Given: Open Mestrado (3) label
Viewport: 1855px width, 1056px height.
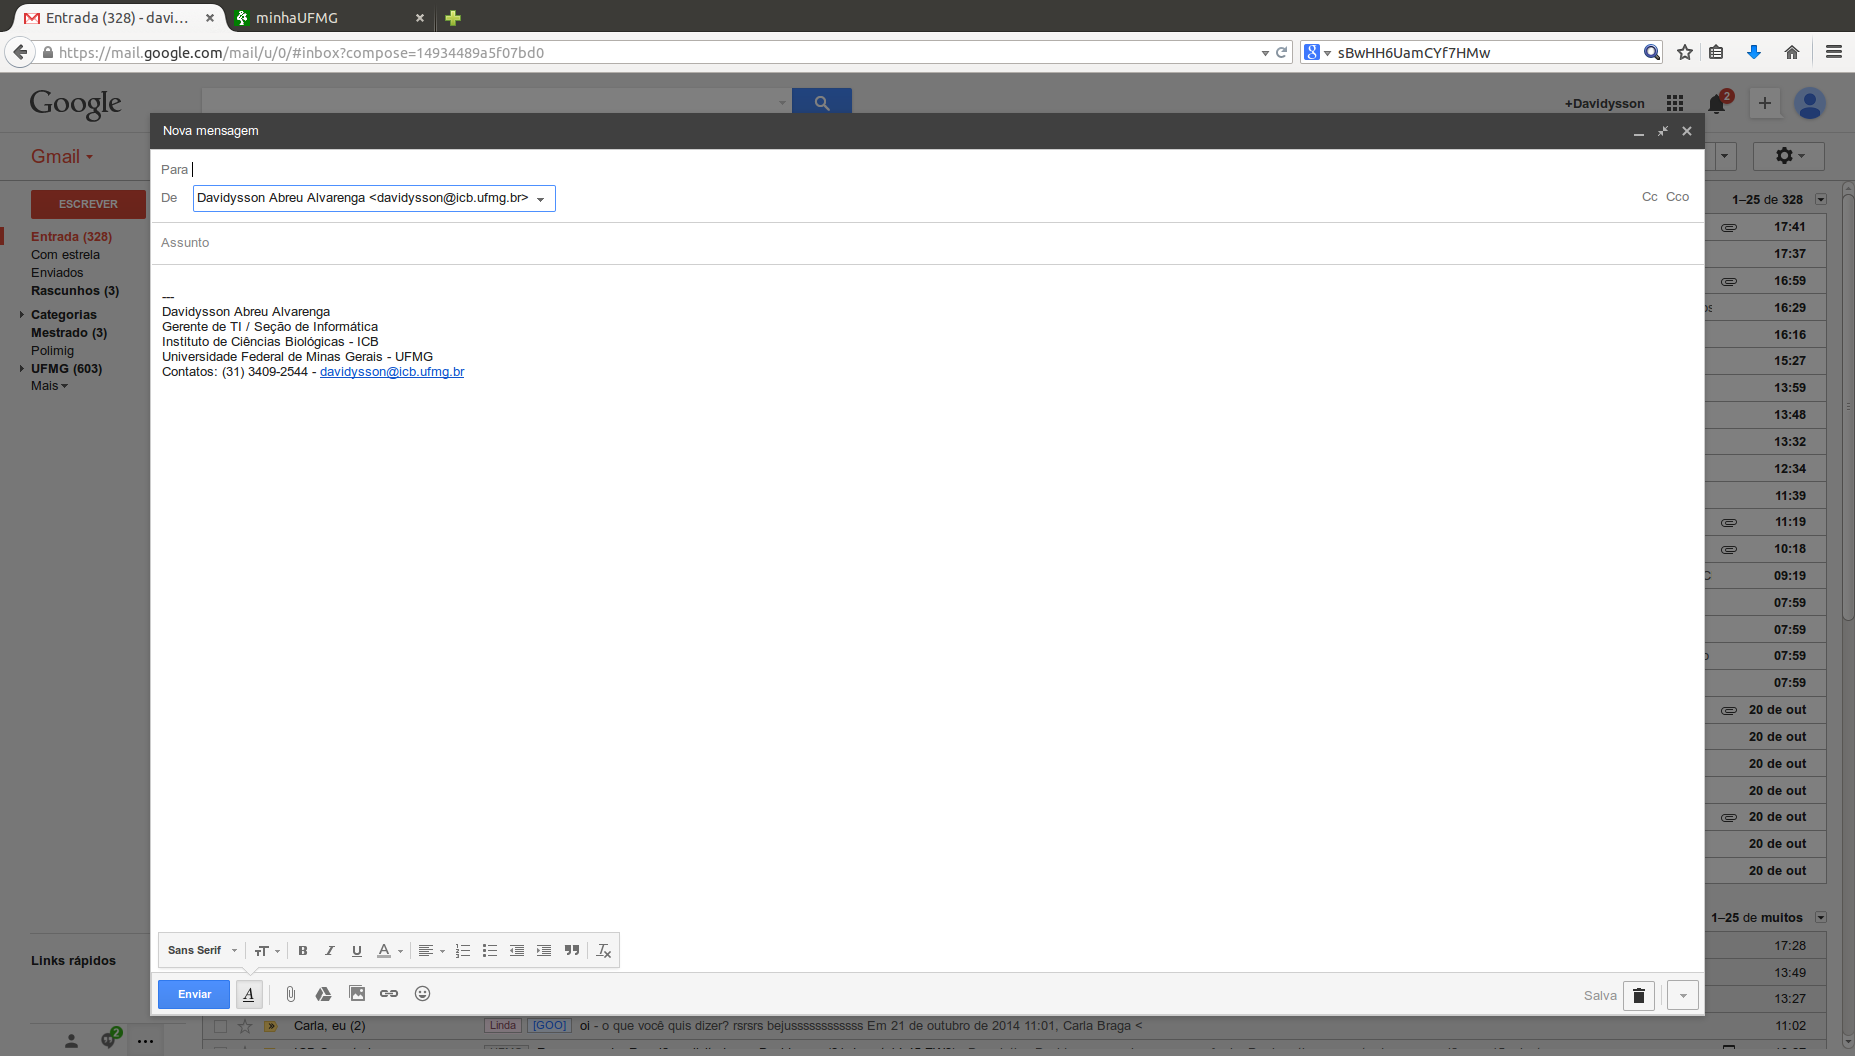Looking at the screenshot, I should (x=69, y=333).
